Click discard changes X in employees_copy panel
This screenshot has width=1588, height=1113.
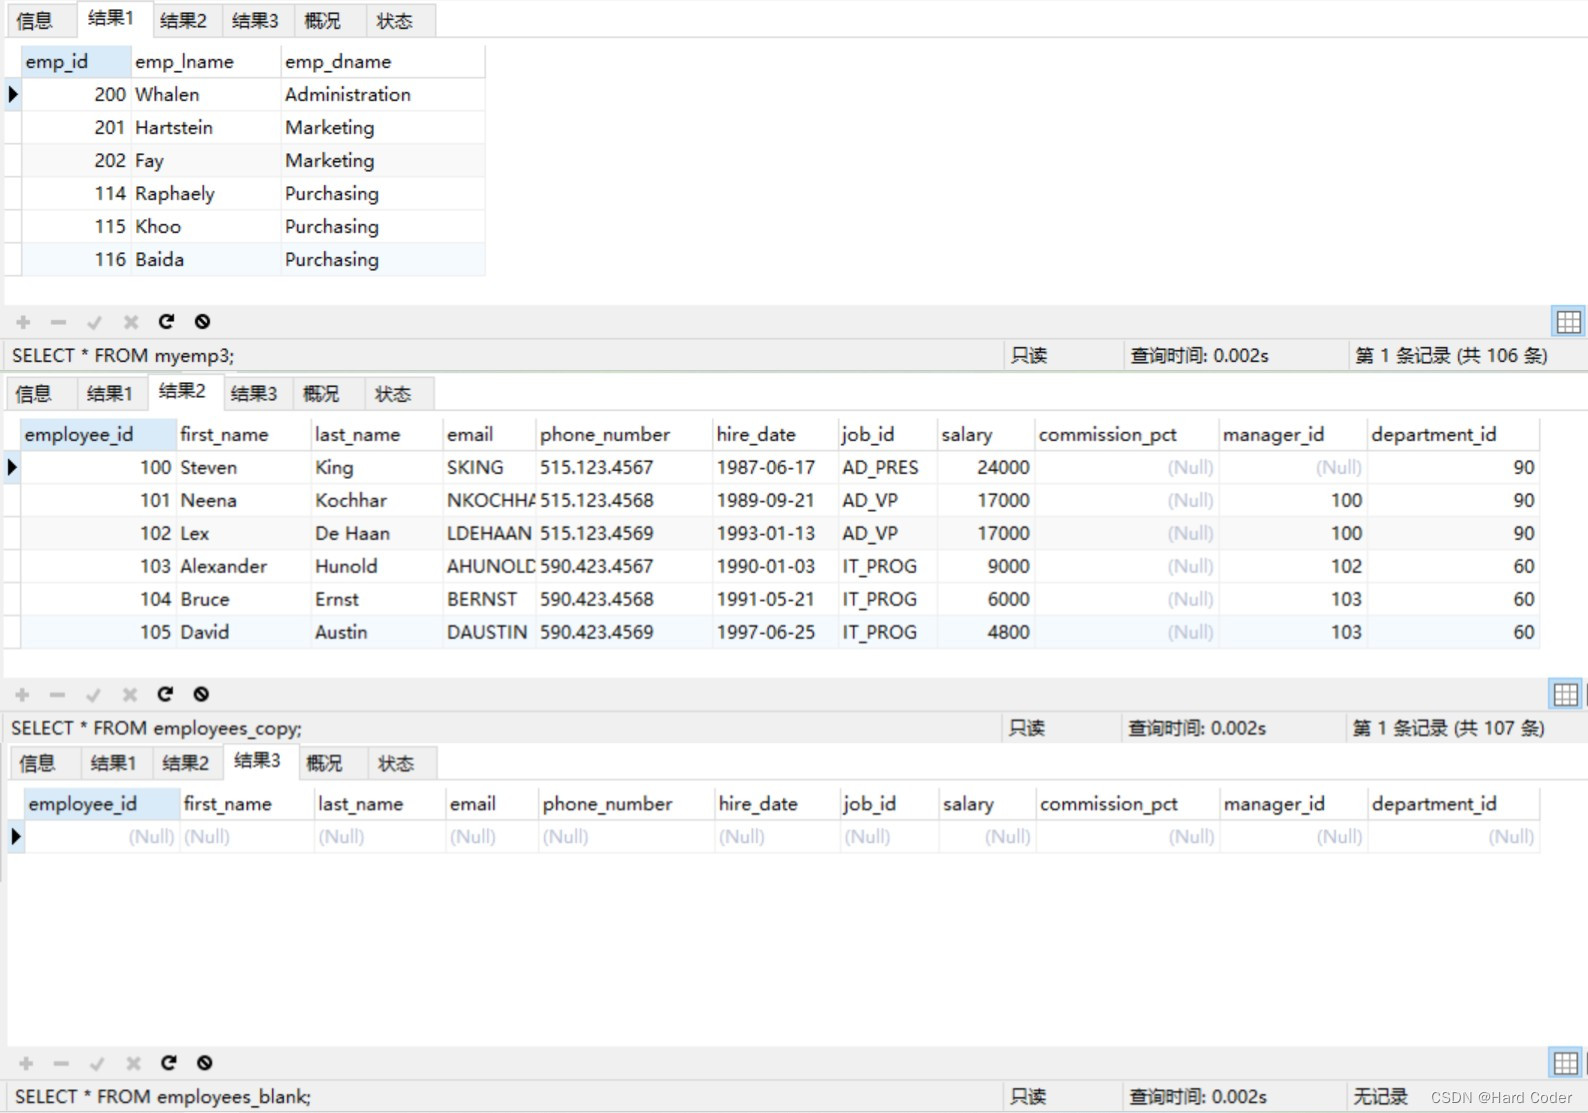tap(129, 694)
